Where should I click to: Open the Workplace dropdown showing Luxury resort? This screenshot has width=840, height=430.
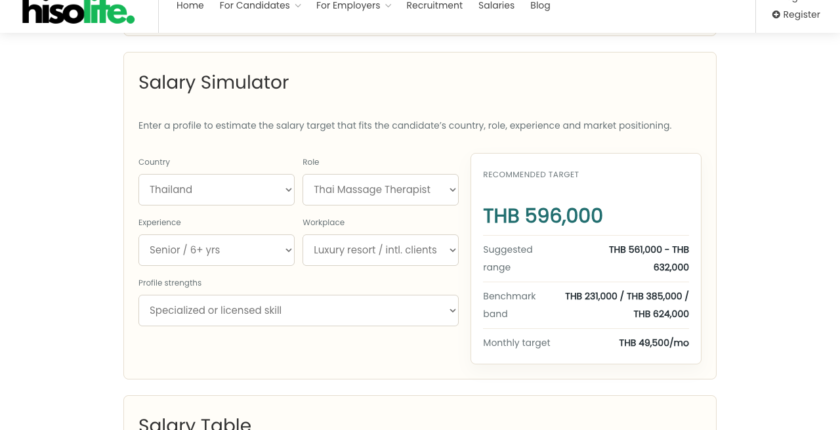[380, 250]
